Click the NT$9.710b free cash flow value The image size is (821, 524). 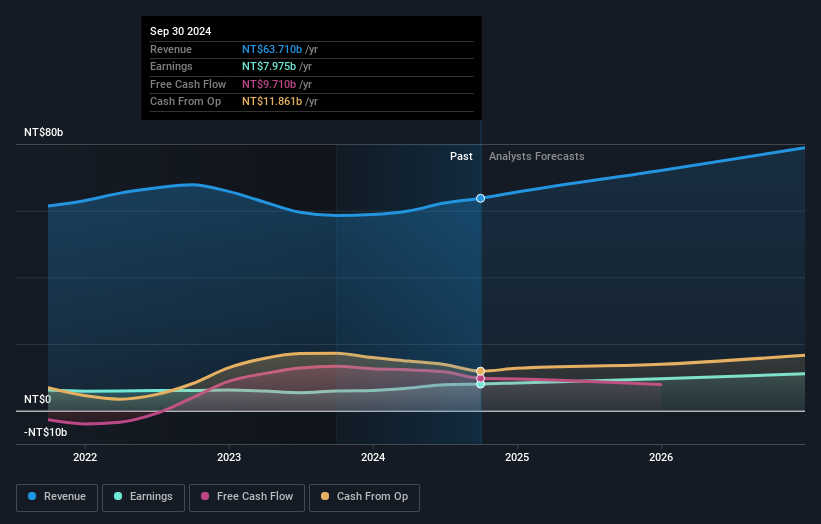[269, 84]
